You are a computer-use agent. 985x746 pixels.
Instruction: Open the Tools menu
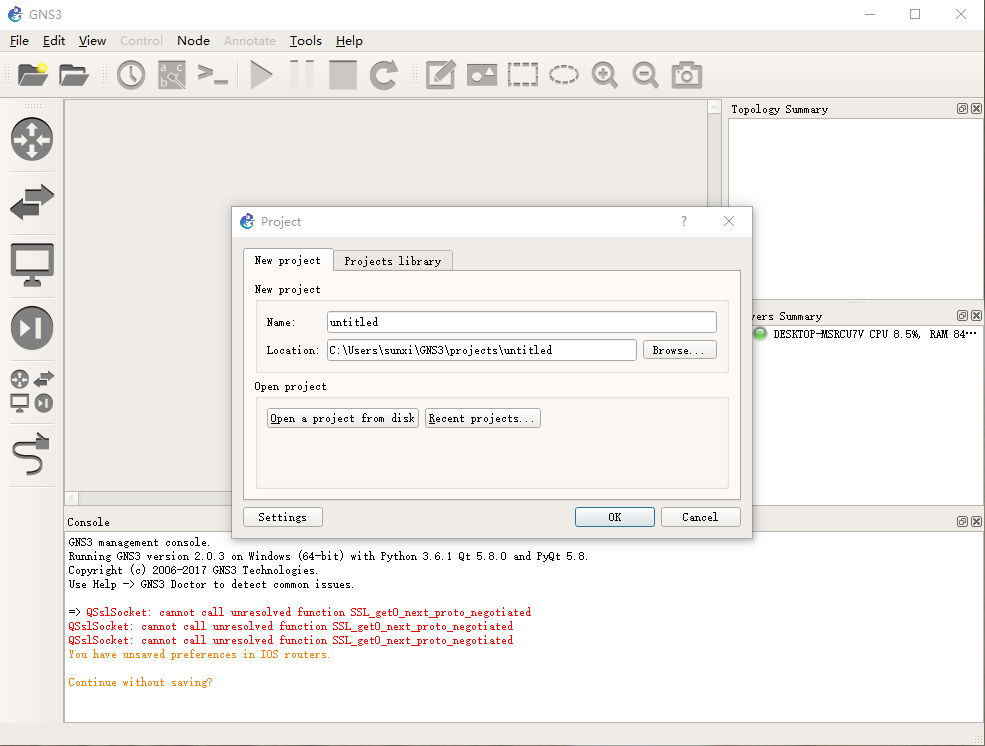(x=305, y=41)
